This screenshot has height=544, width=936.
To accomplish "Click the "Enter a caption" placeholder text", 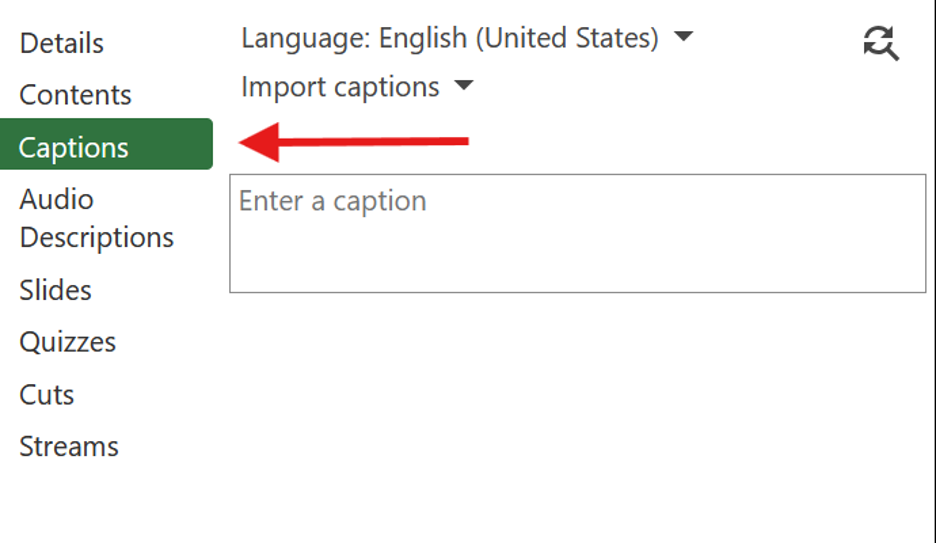I will 332,201.
